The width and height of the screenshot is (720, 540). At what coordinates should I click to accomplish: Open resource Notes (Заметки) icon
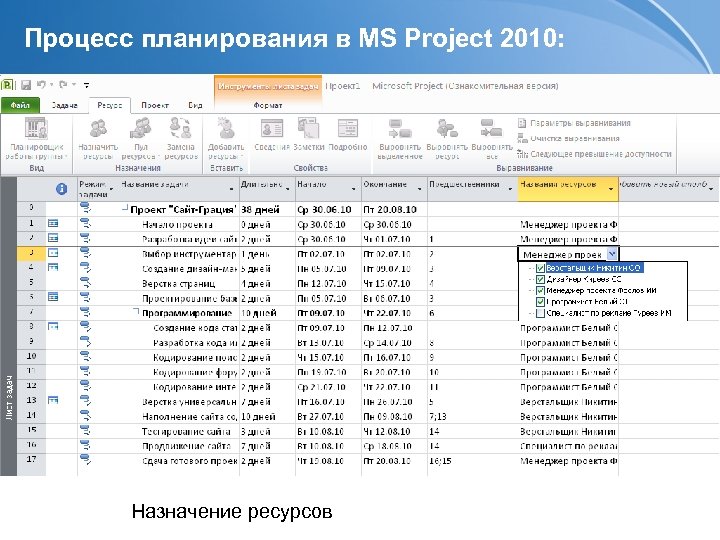[x=309, y=128]
